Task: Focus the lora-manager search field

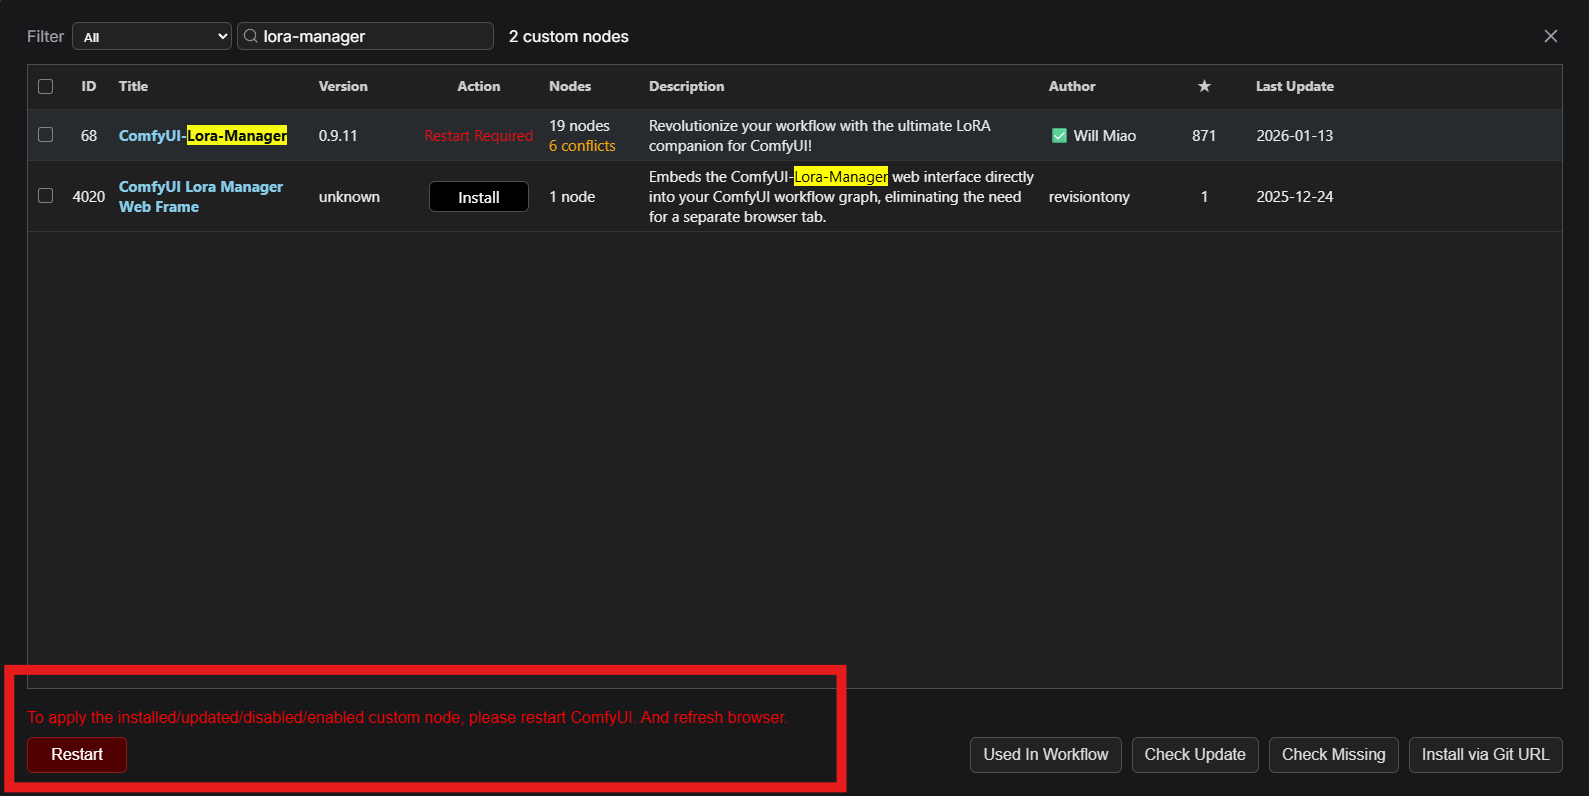Action: 366,36
